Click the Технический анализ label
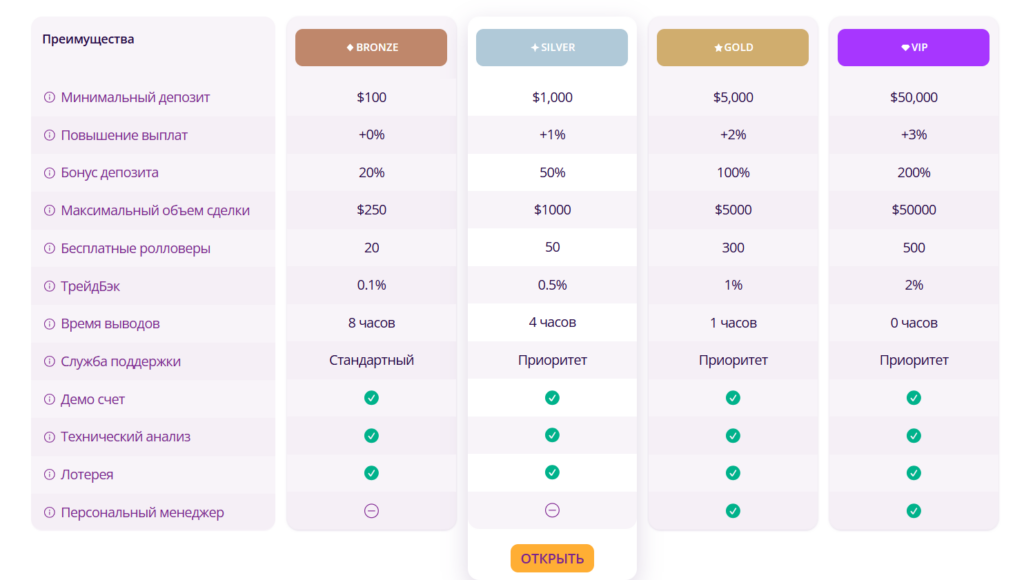The height and width of the screenshot is (580, 1024). click(x=126, y=437)
